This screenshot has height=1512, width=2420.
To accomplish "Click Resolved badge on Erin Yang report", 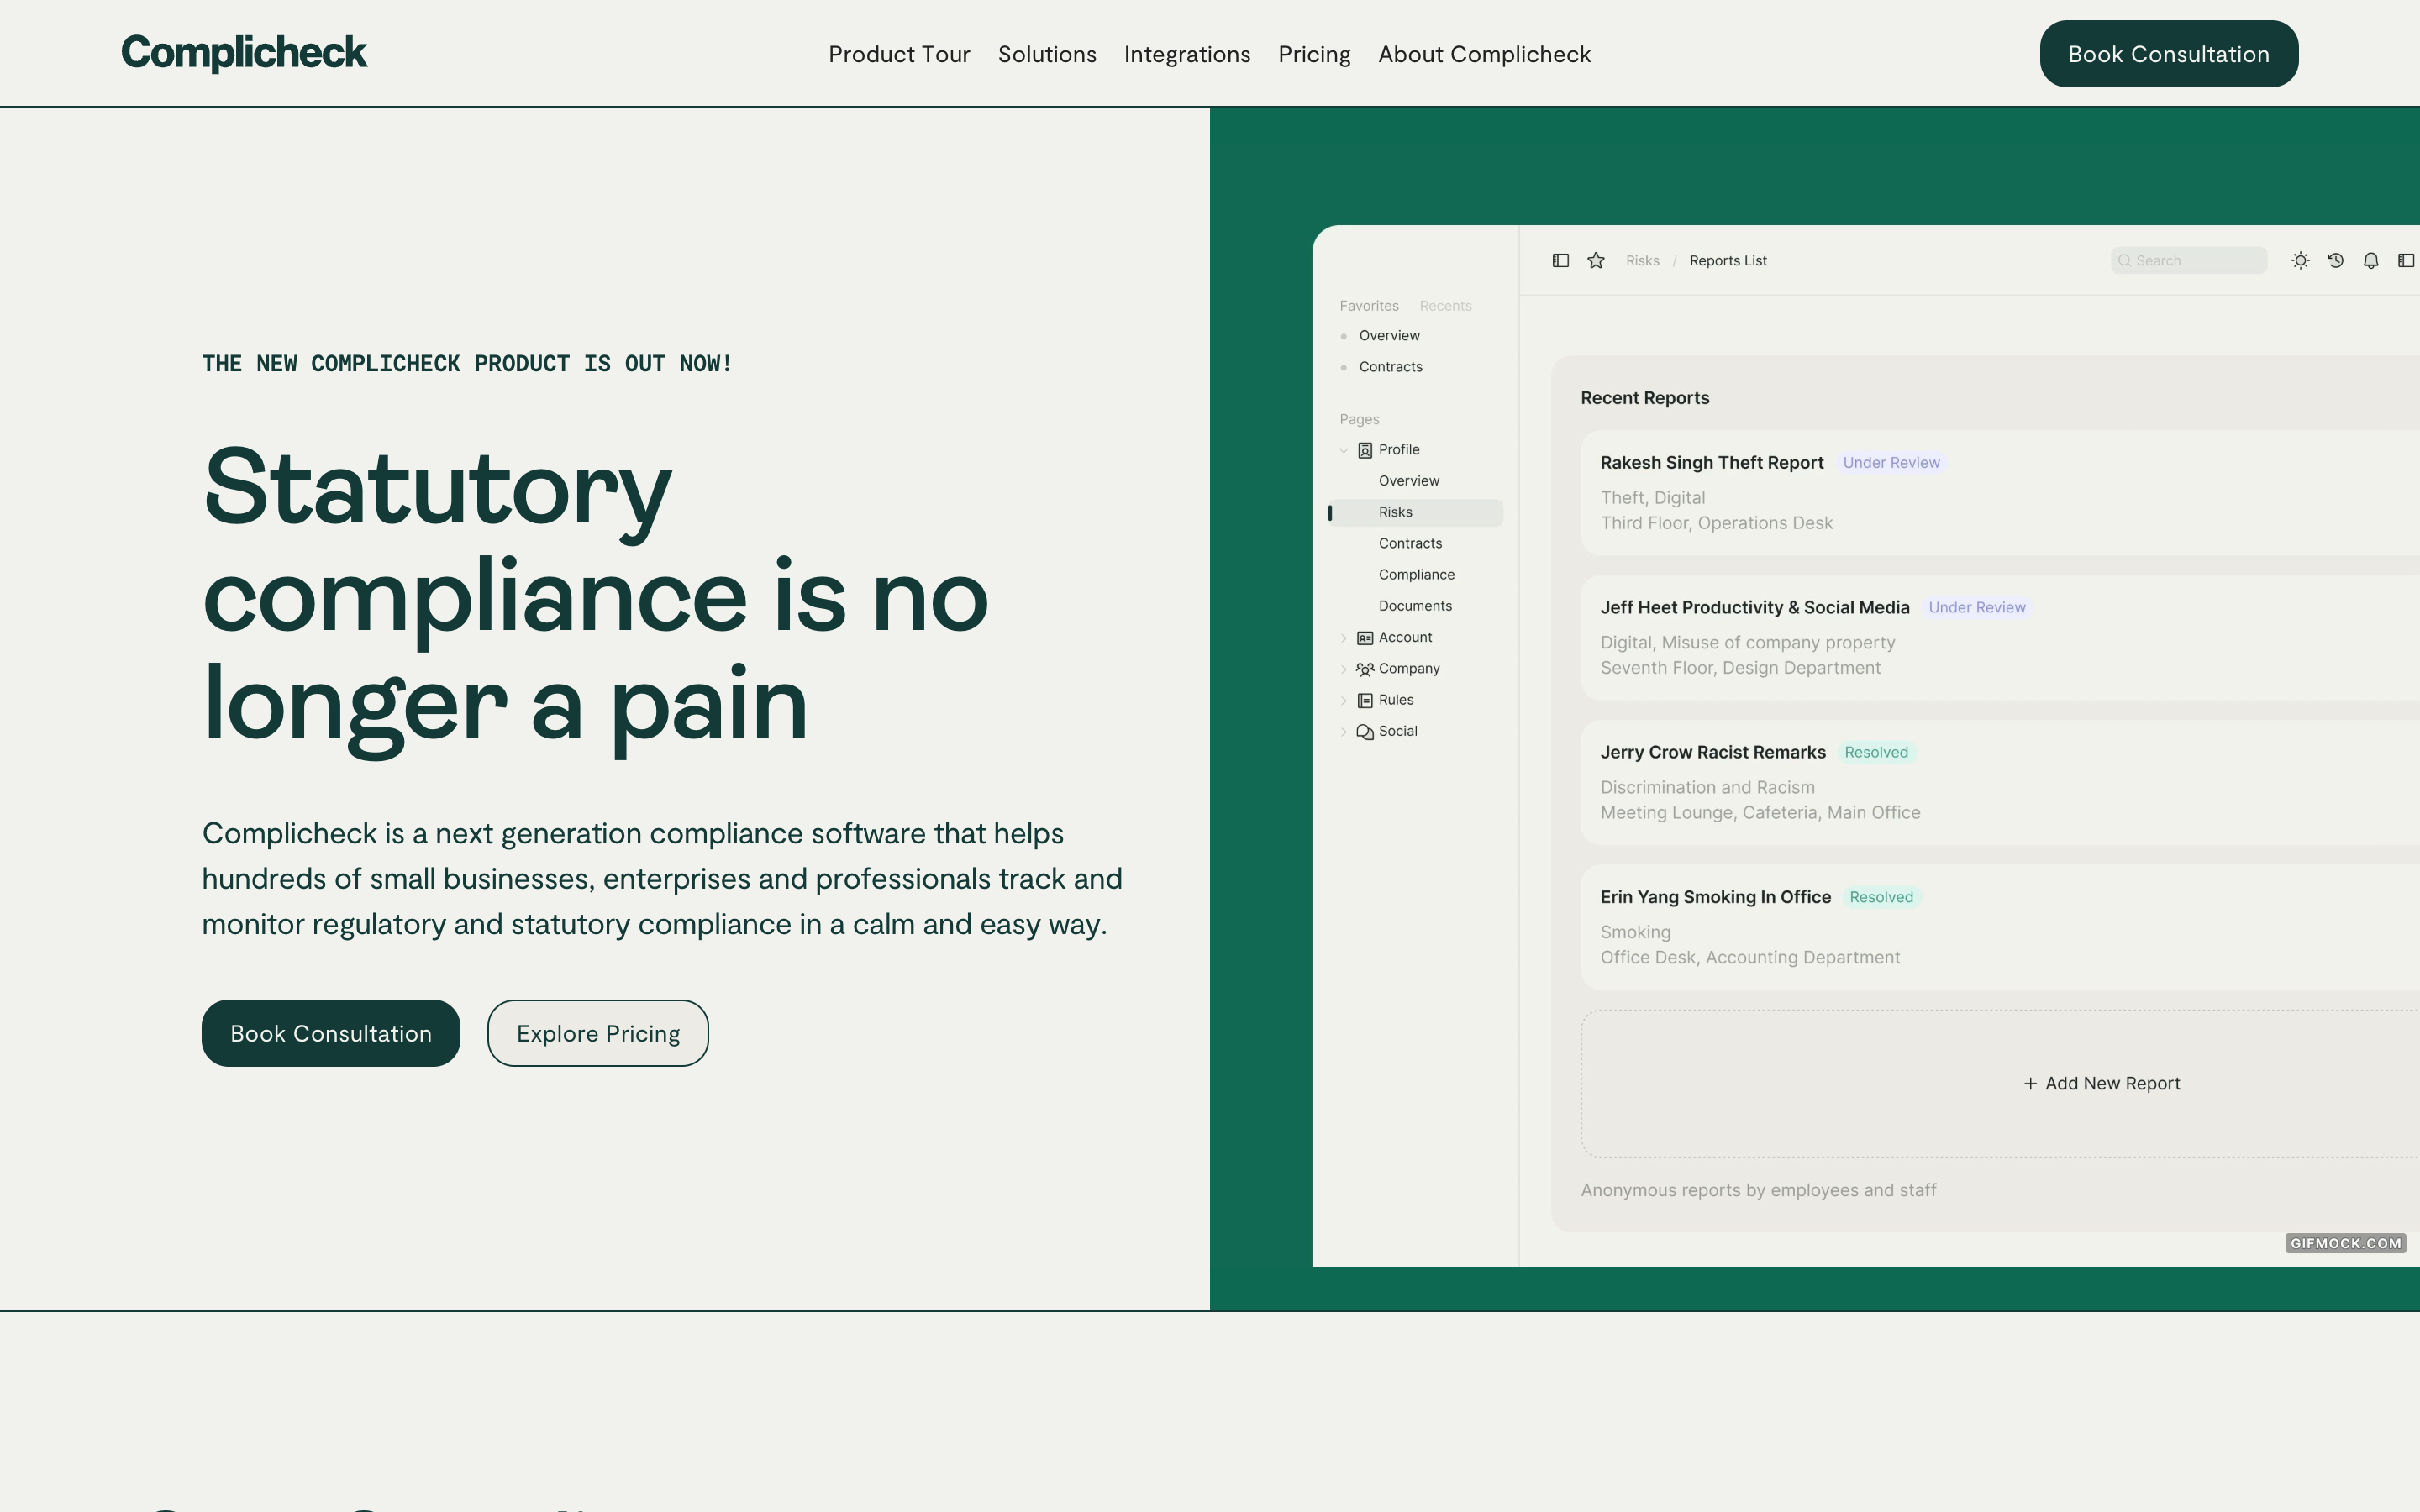I will click(x=1881, y=898).
